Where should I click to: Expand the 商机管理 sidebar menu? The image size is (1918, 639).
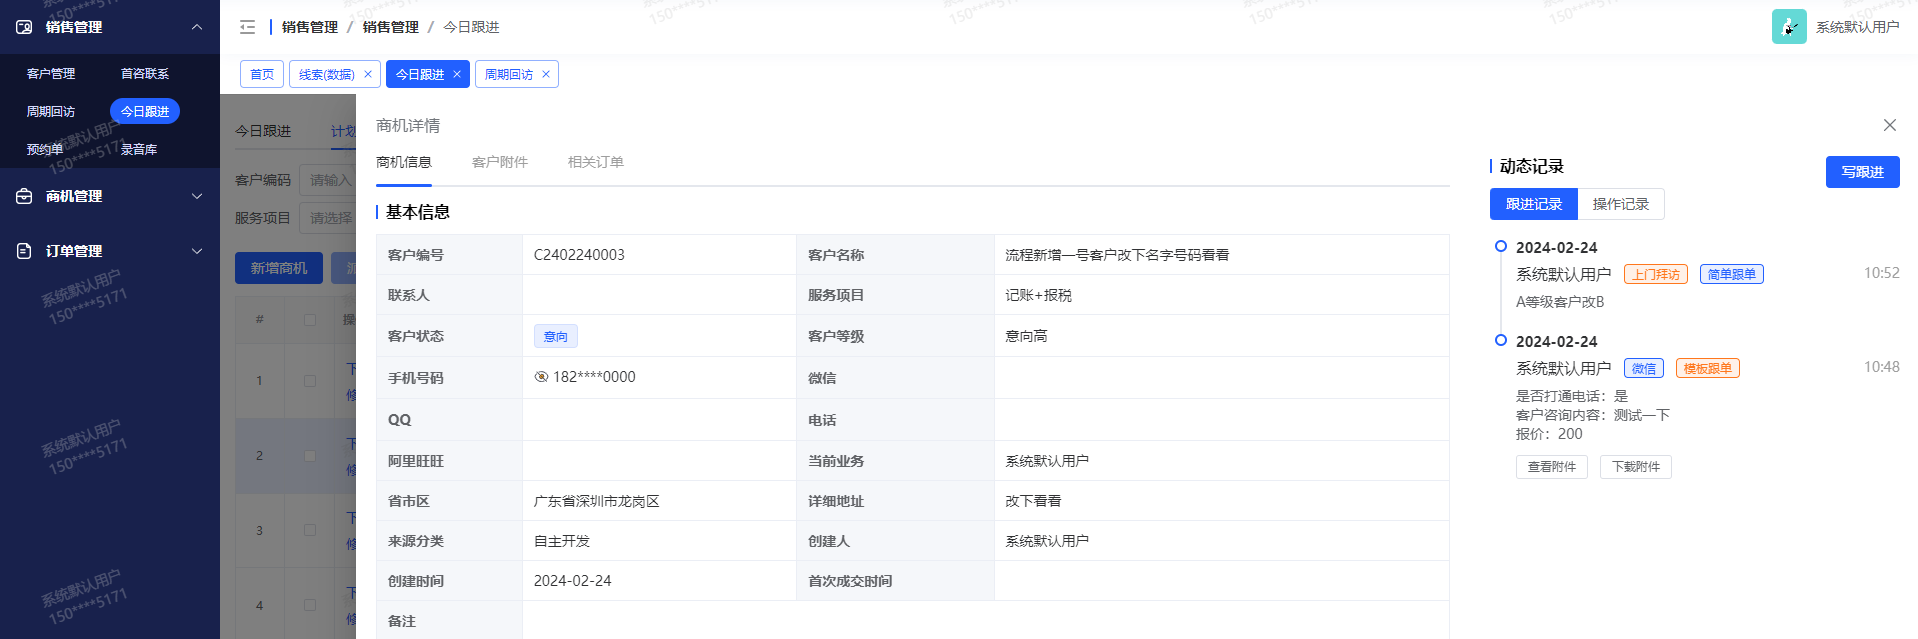[197, 196]
